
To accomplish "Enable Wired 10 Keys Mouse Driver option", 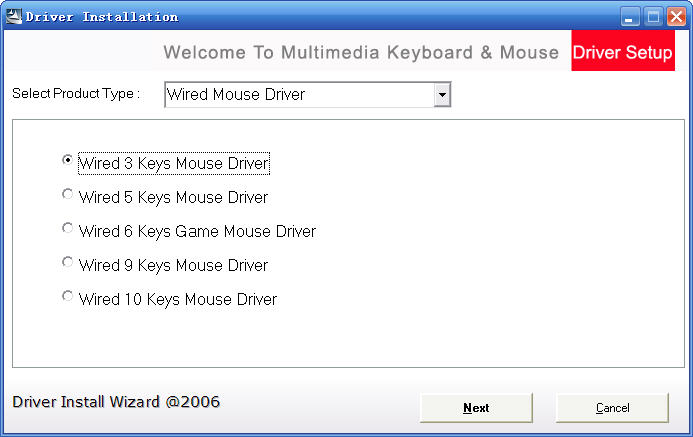I will pyautogui.click(x=68, y=297).
